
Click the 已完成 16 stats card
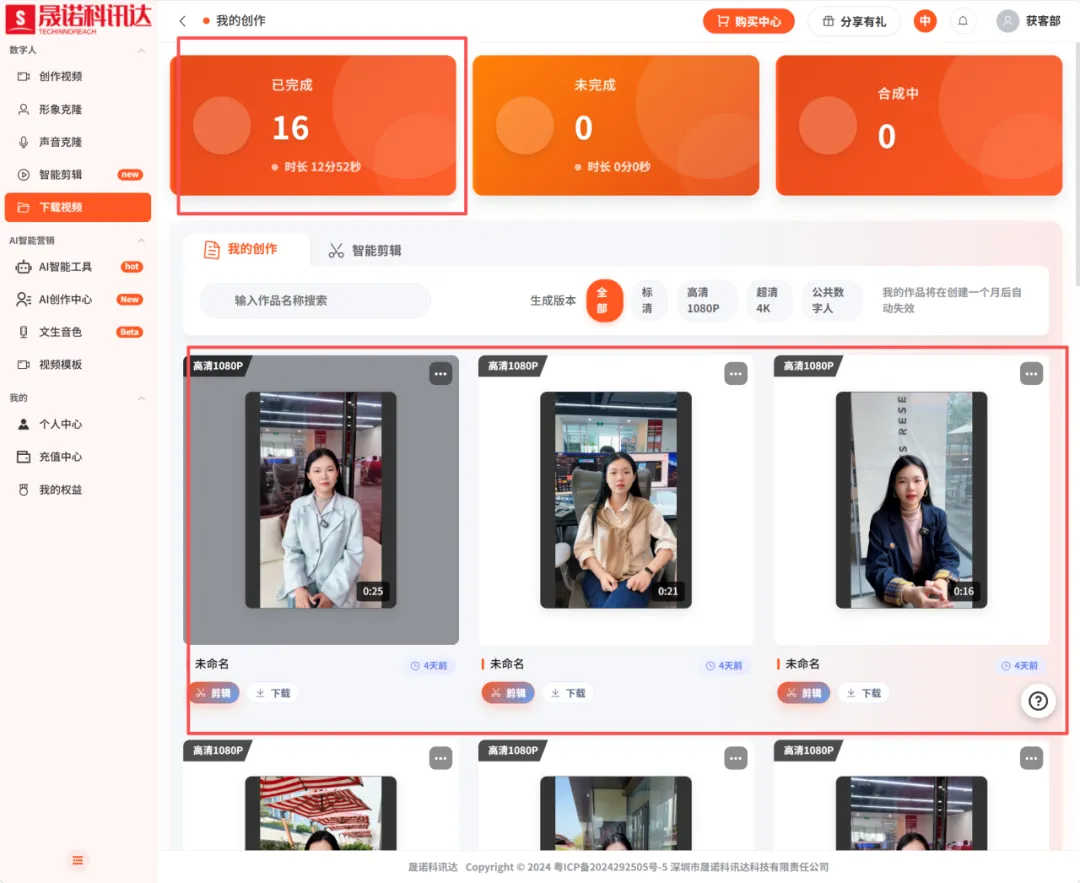point(313,125)
